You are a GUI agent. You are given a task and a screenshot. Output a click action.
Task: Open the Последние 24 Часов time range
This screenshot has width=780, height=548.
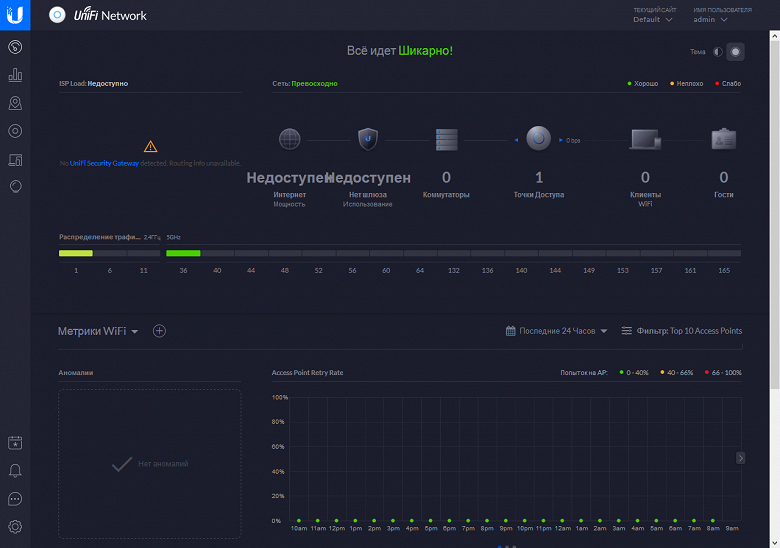(558, 331)
